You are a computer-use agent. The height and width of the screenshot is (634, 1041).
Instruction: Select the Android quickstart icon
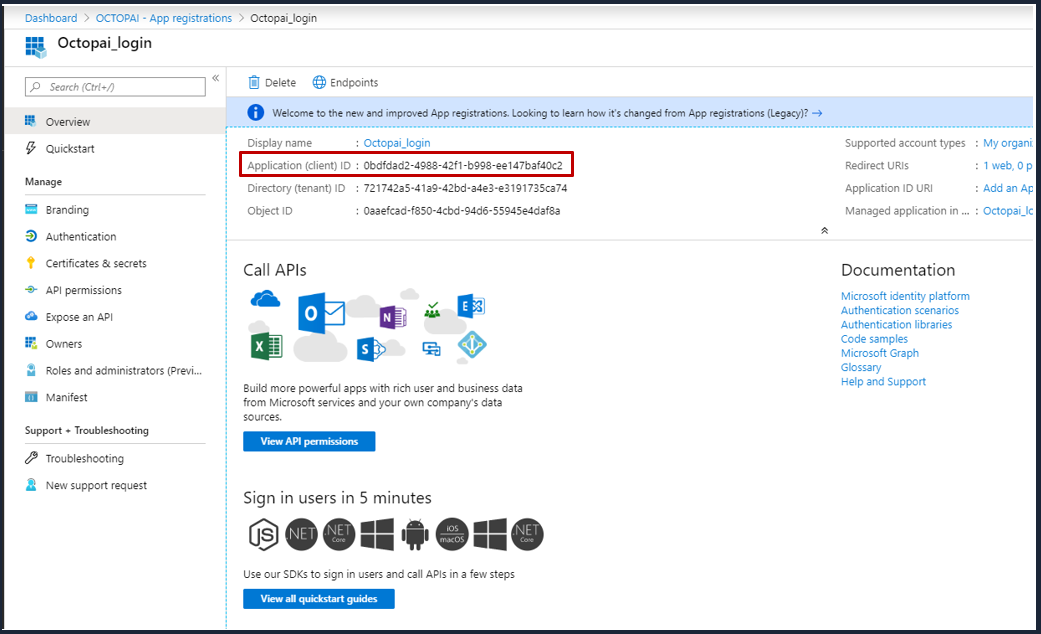point(415,534)
